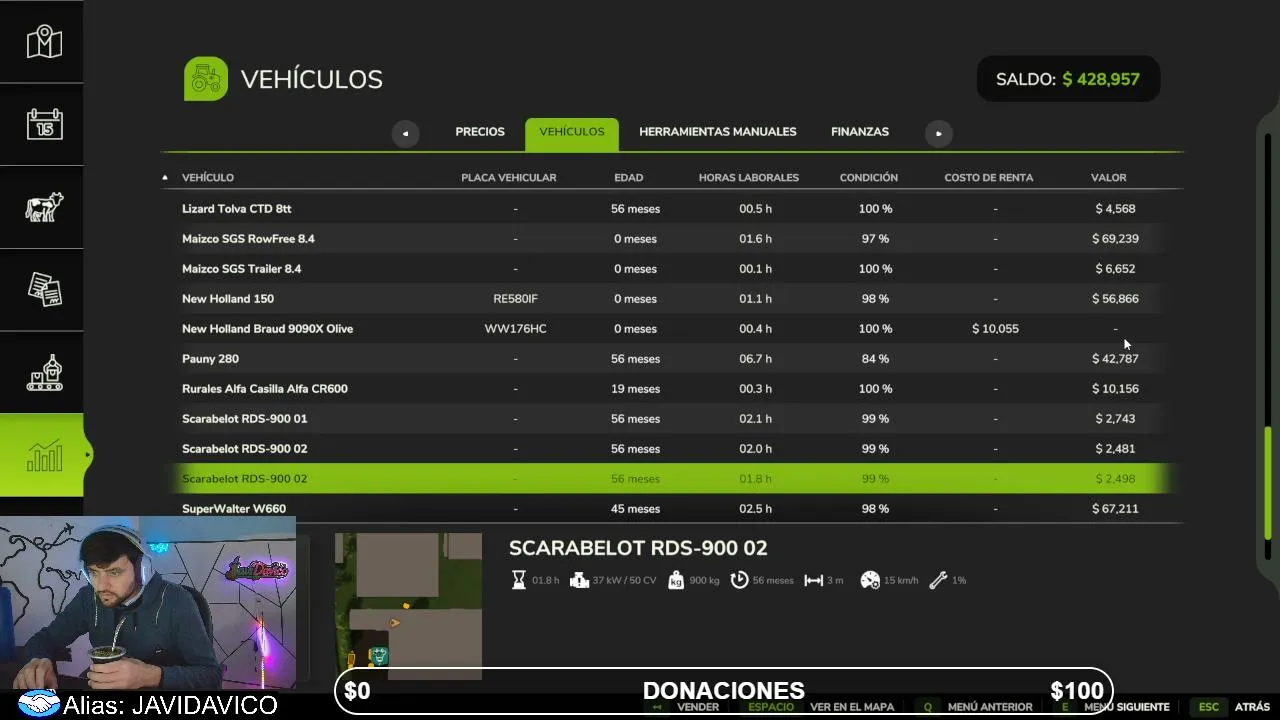
Task: Click the Alias: JAVIDAVICO overlay text
Action: pos(170,705)
